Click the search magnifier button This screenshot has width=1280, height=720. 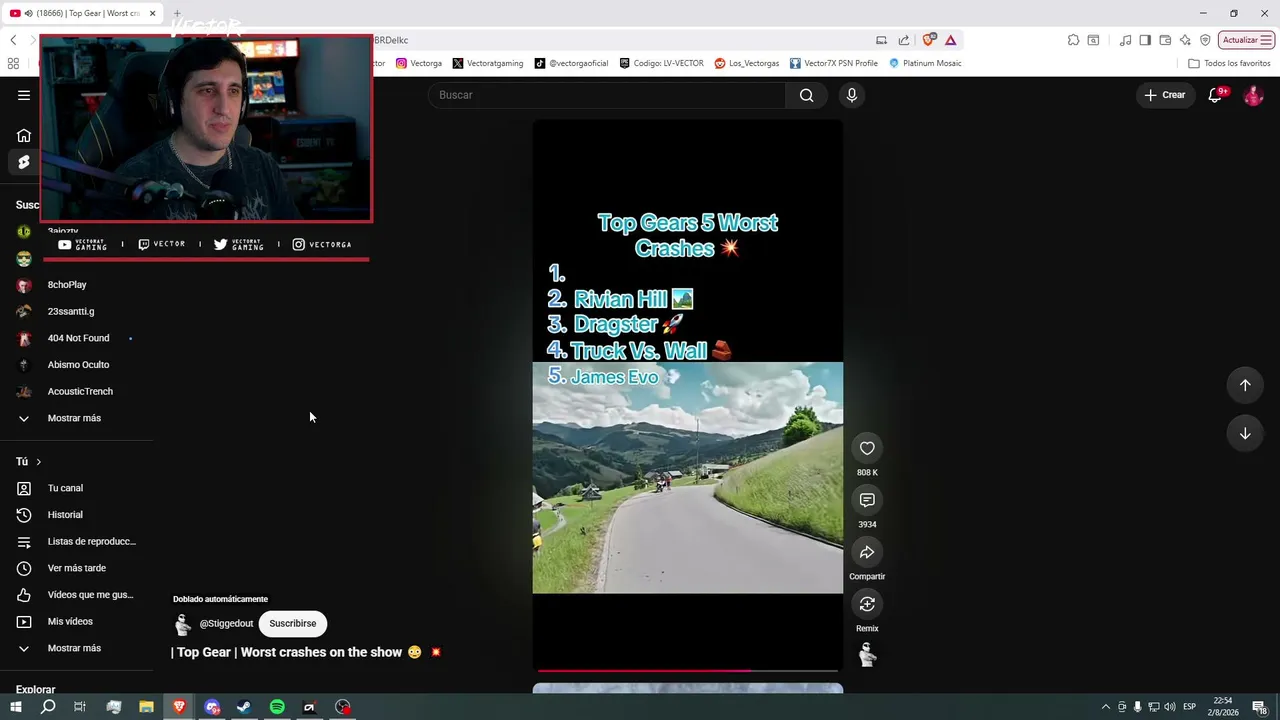point(806,95)
